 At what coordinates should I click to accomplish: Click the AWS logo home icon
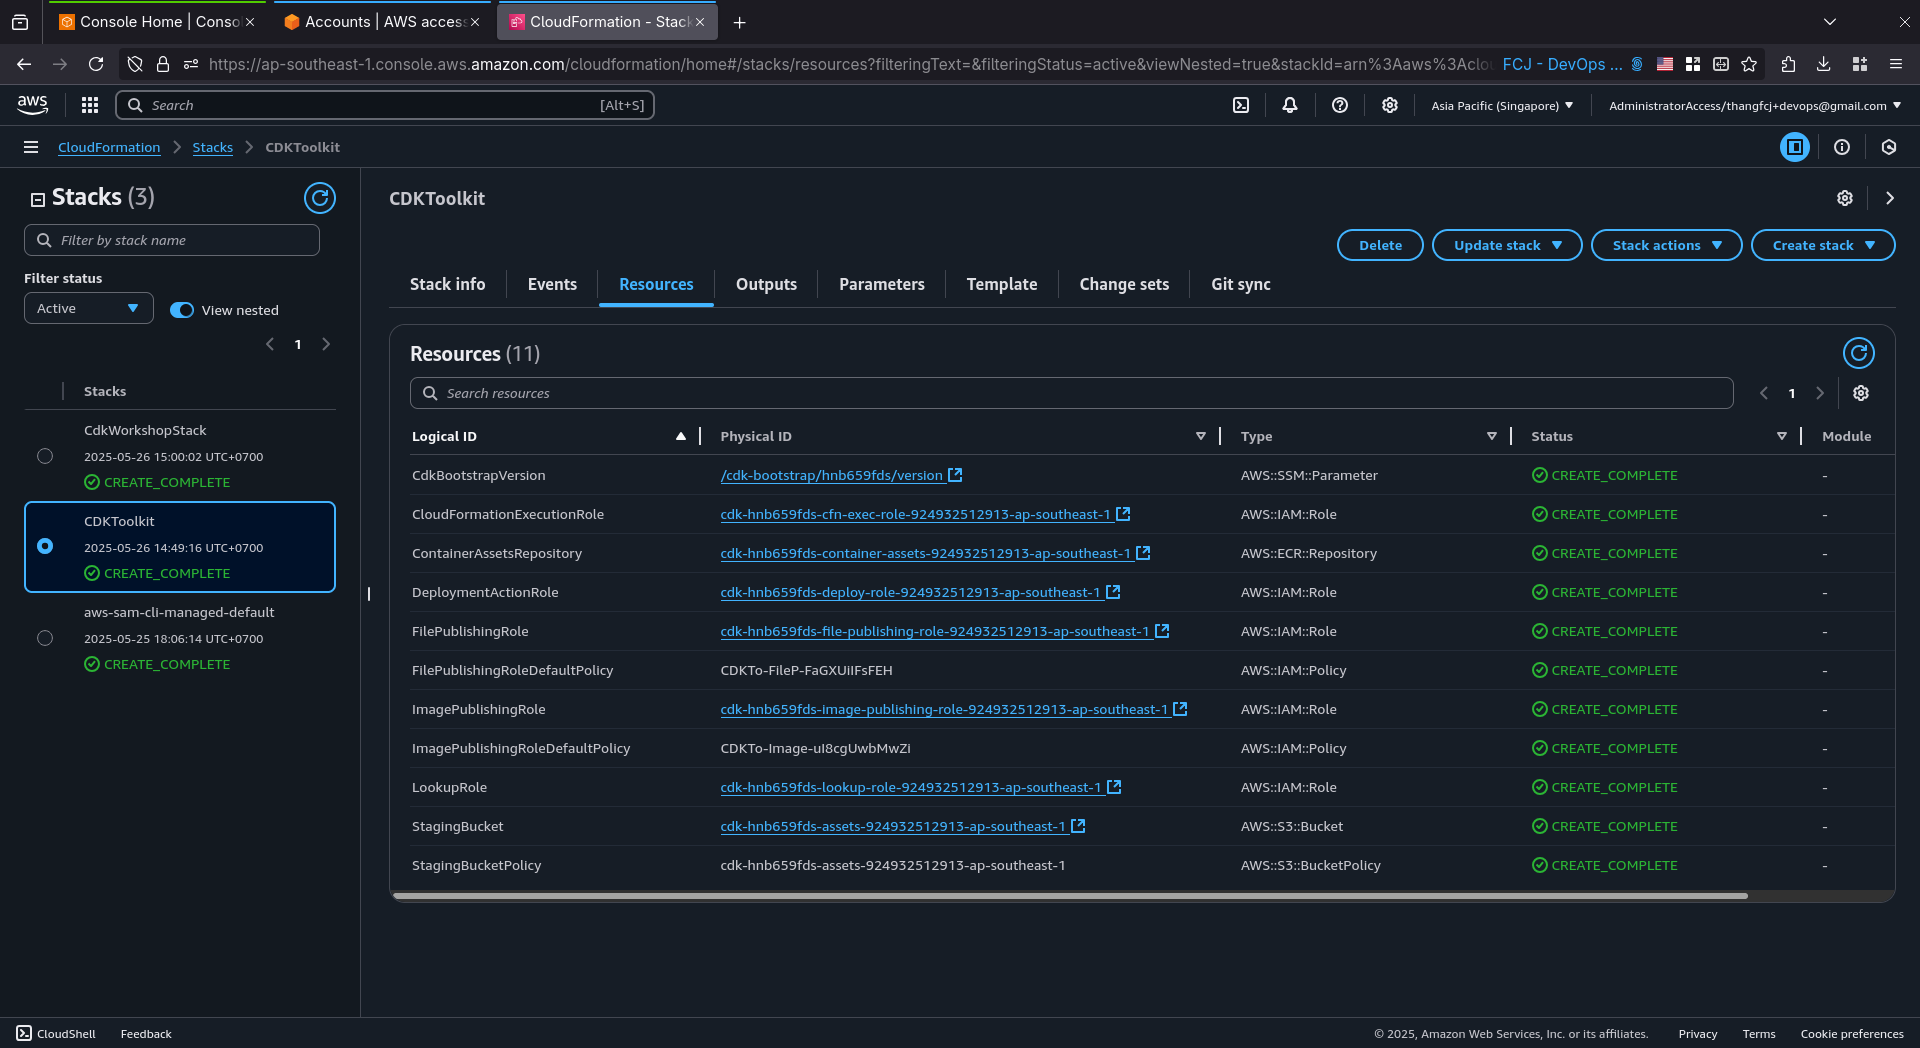[33, 105]
